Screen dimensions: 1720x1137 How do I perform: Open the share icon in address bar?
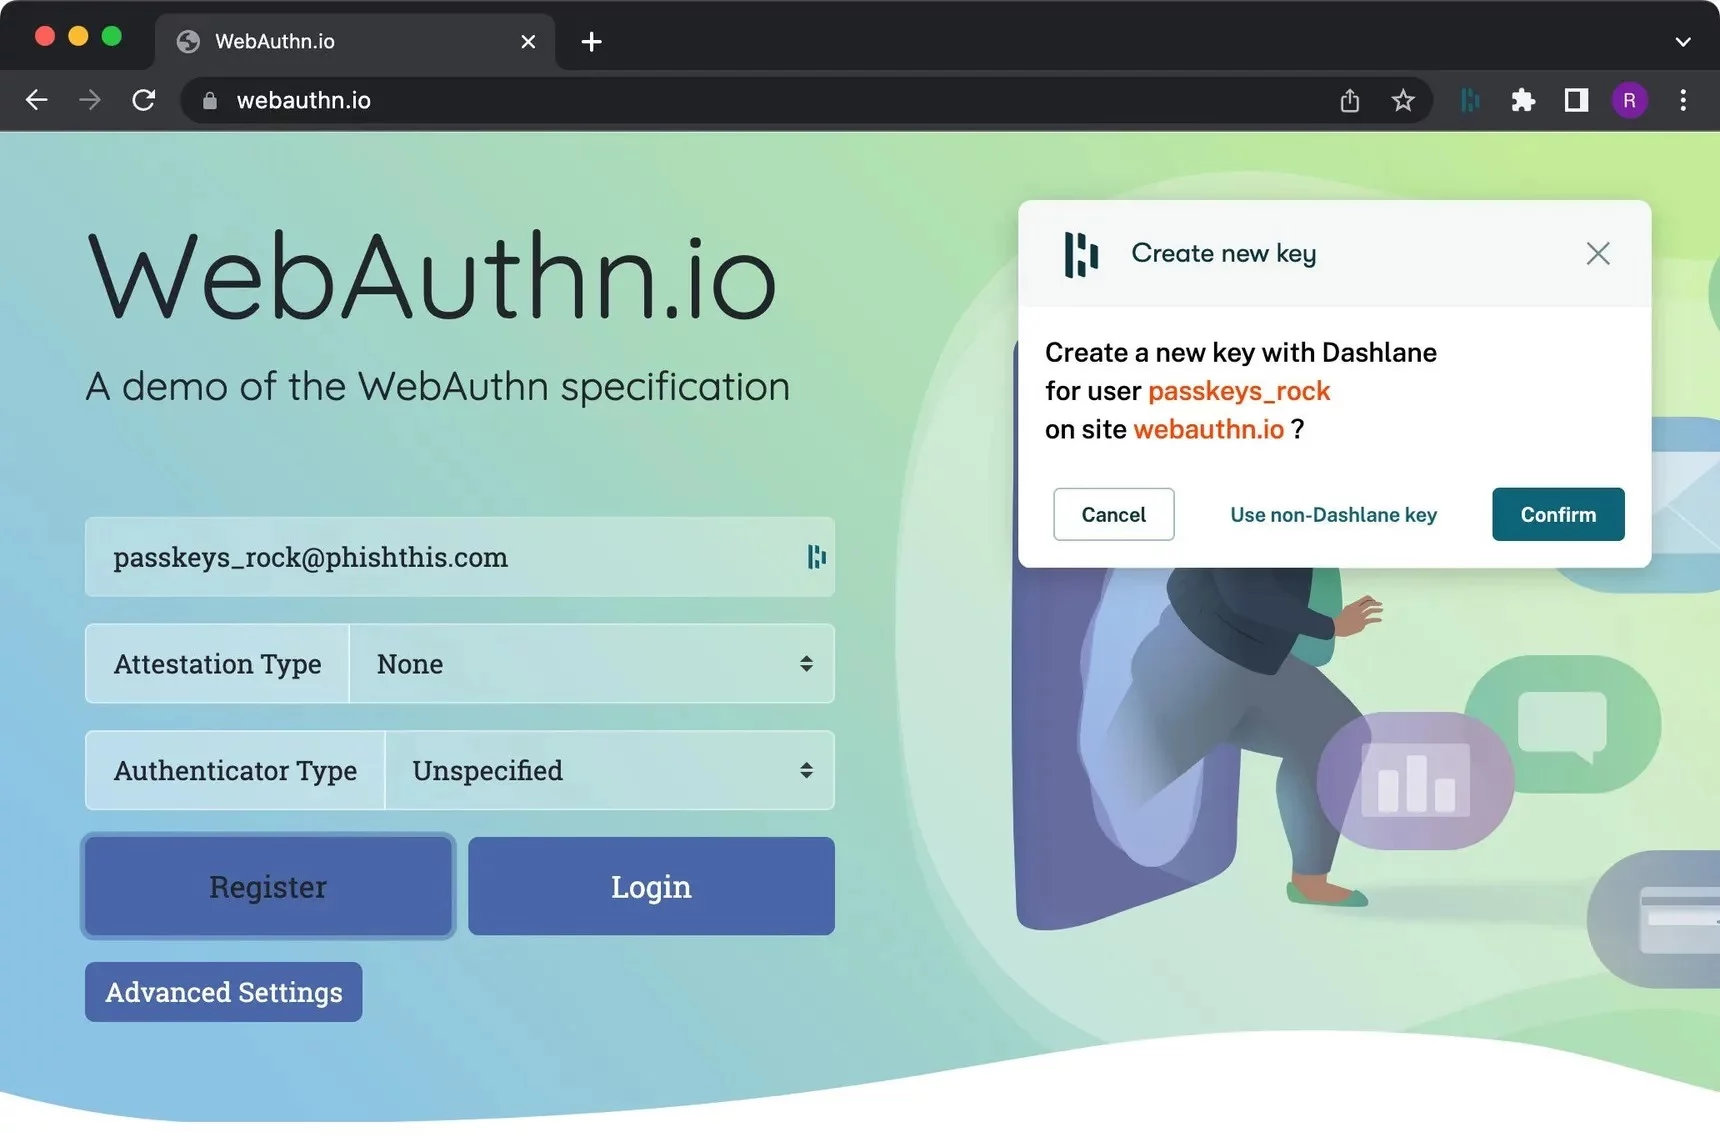coord(1350,100)
